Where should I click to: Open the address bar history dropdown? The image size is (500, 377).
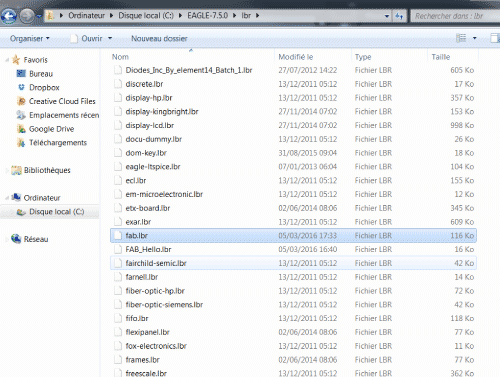coord(387,16)
